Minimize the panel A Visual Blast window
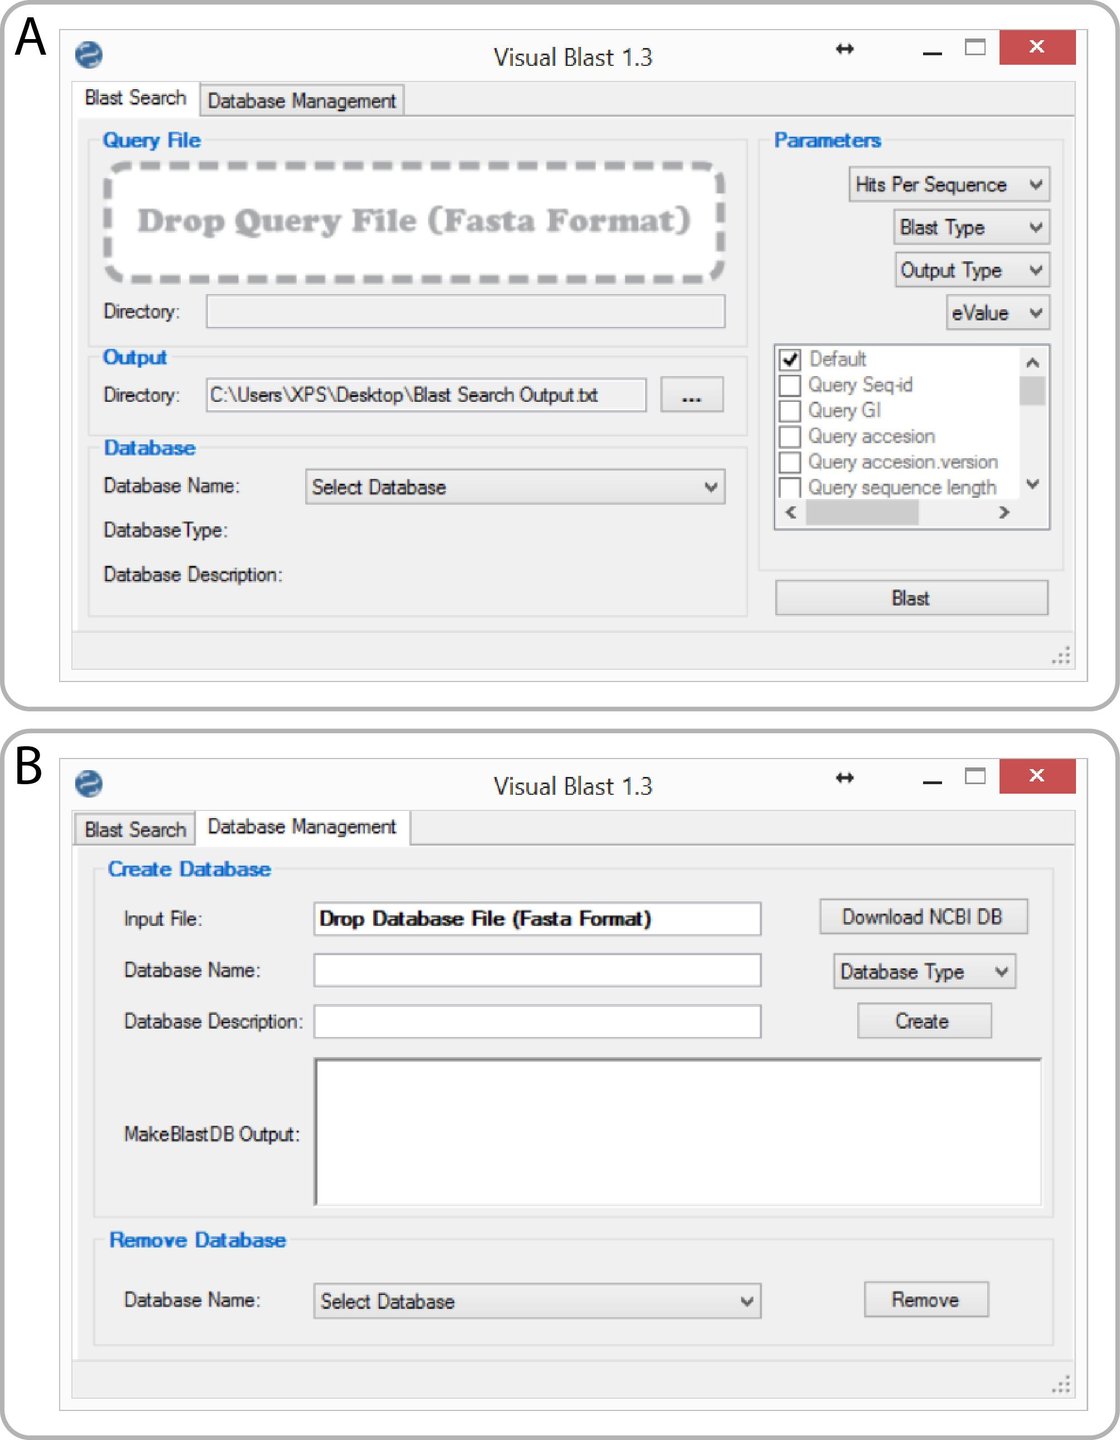 [x=932, y=51]
